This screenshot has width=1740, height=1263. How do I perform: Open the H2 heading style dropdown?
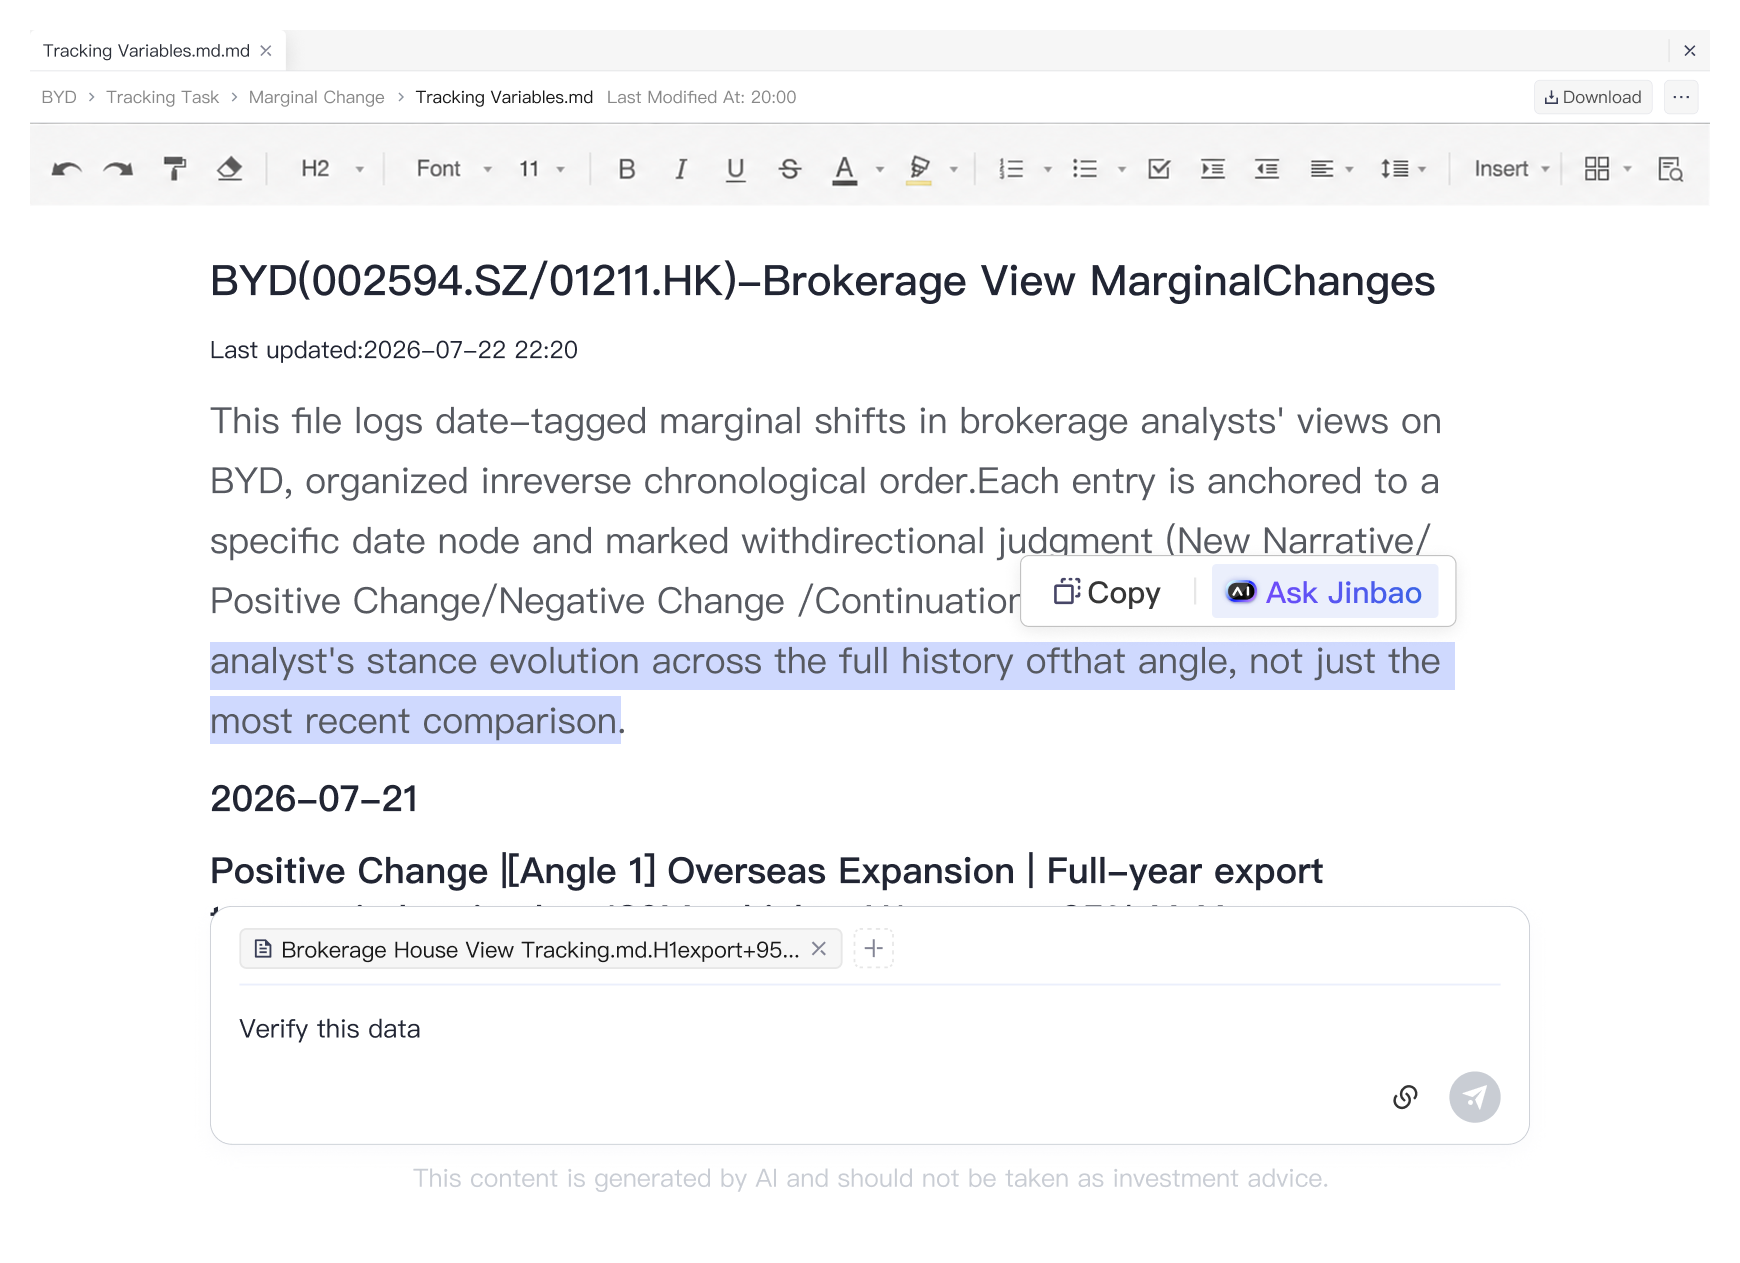pyautogui.click(x=332, y=169)
